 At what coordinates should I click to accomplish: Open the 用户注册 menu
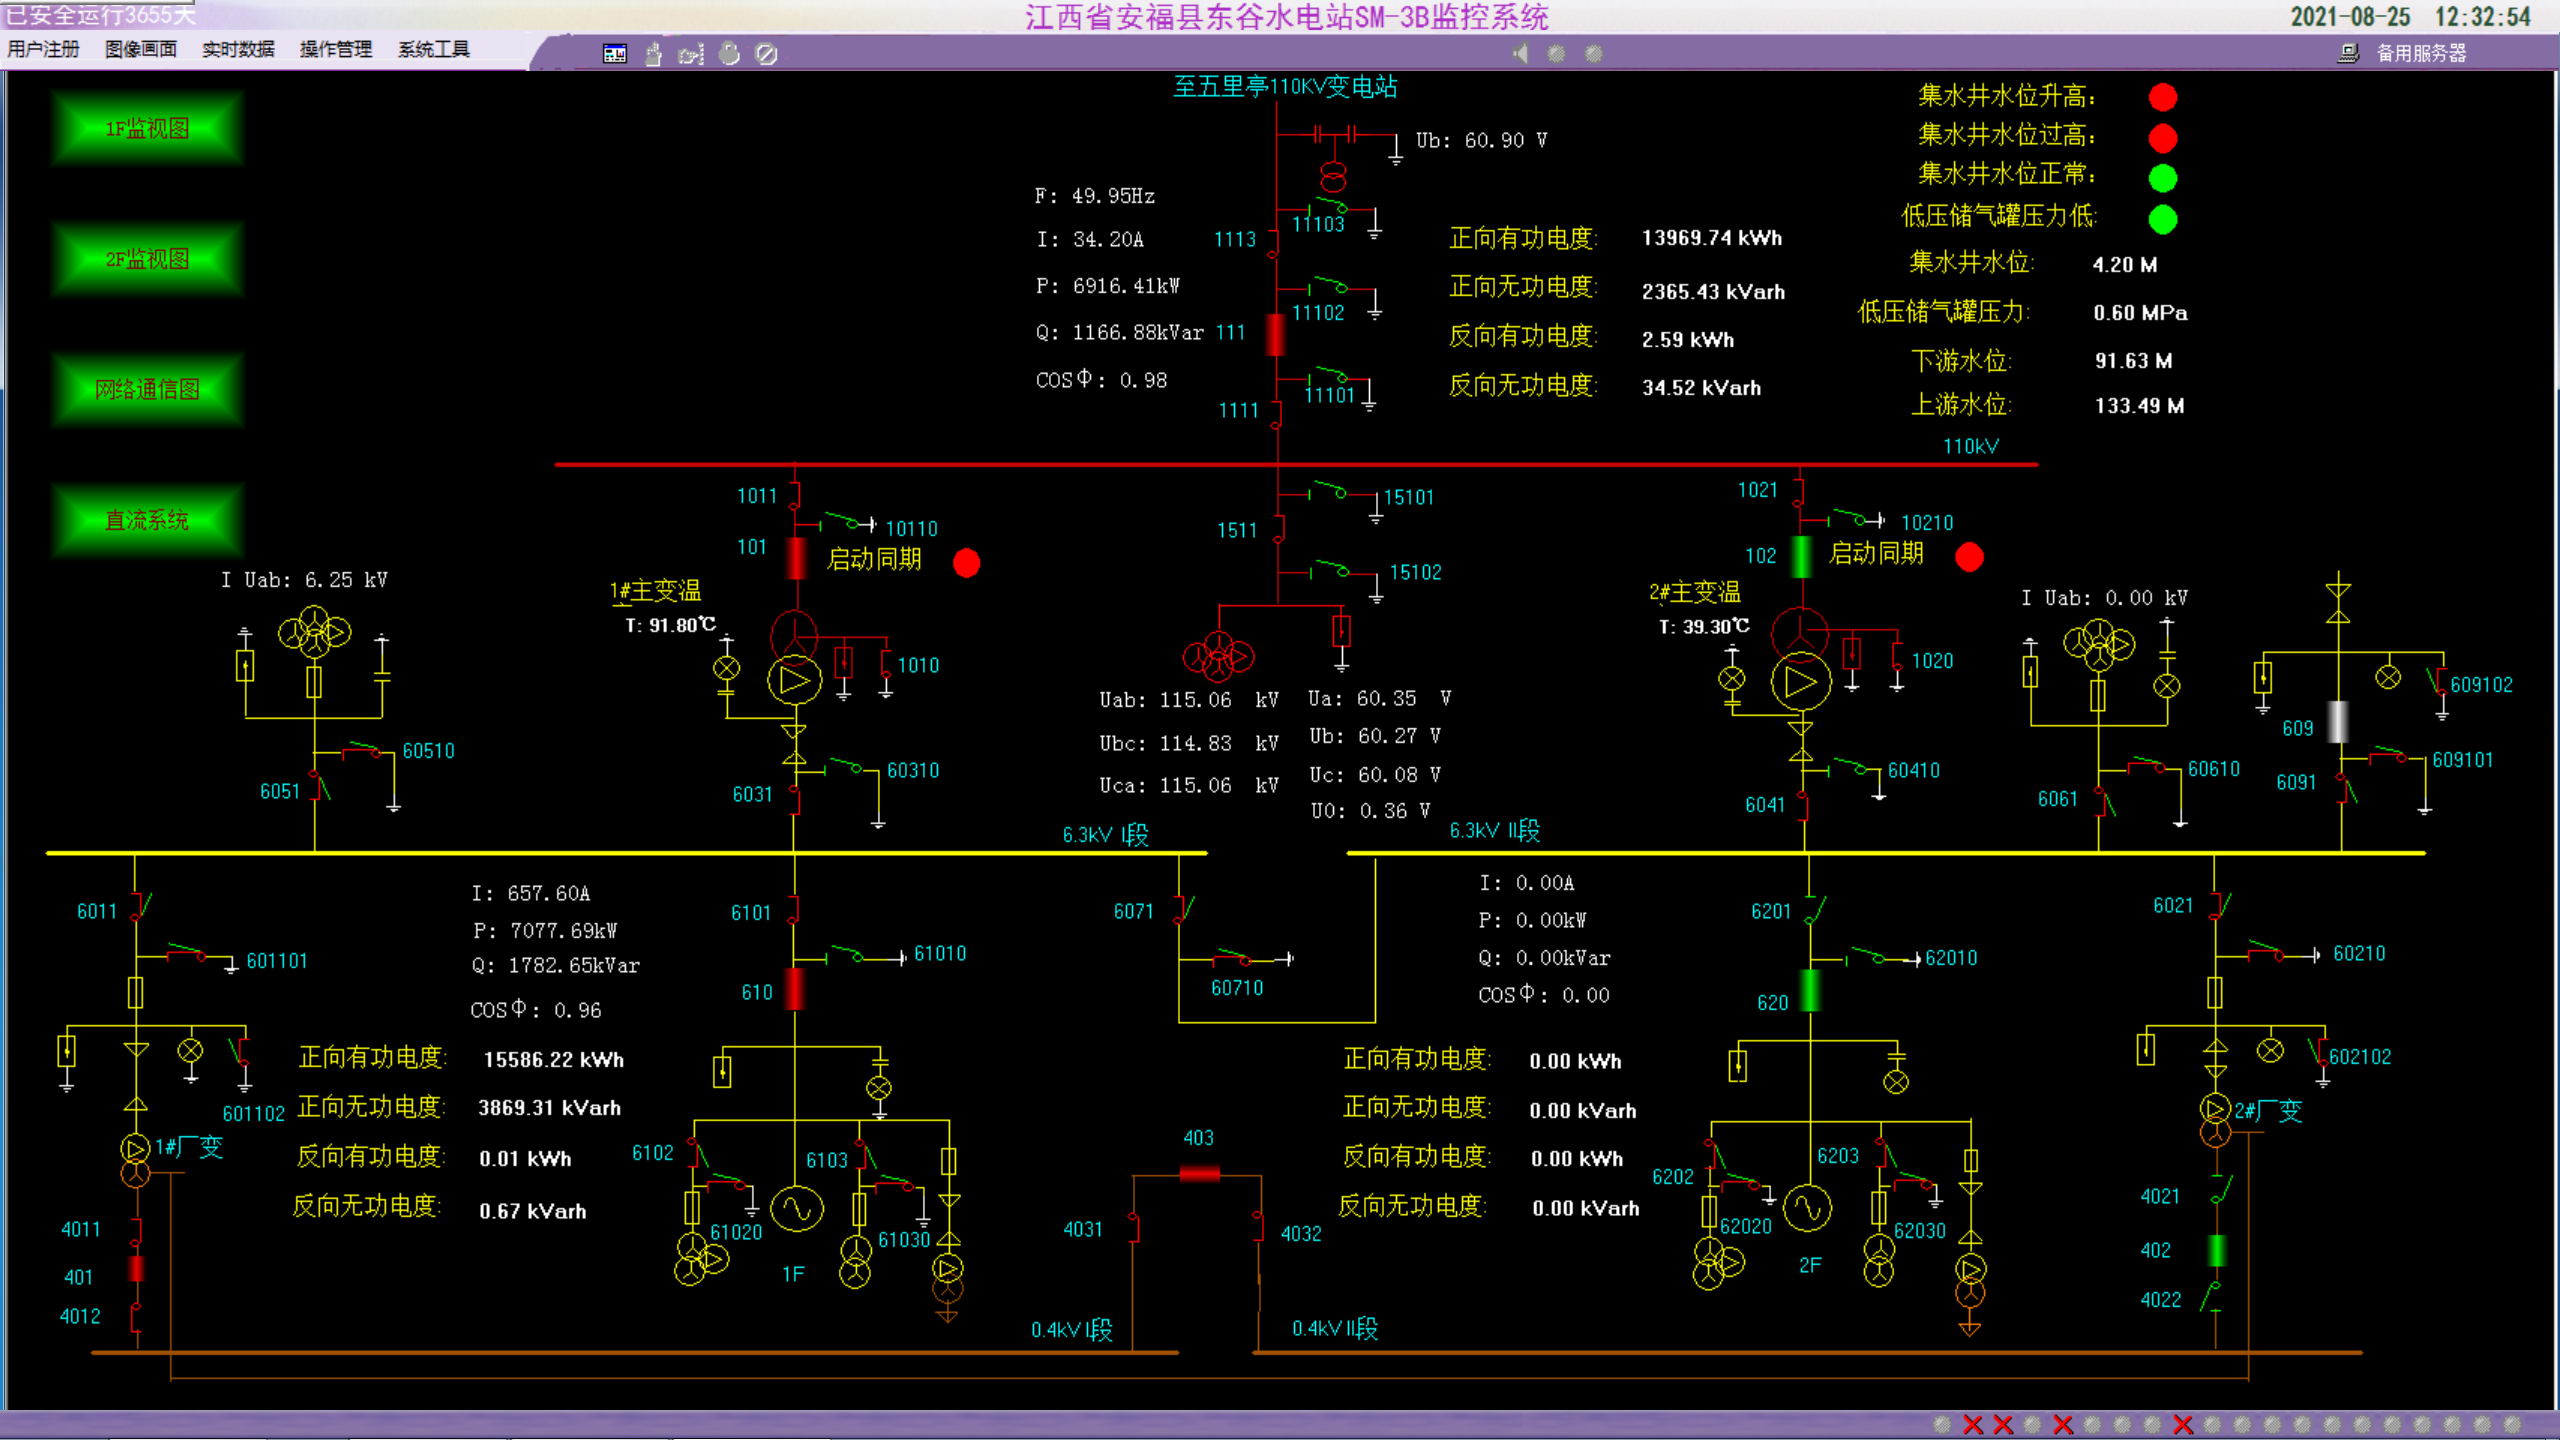(x=43, y=49)
